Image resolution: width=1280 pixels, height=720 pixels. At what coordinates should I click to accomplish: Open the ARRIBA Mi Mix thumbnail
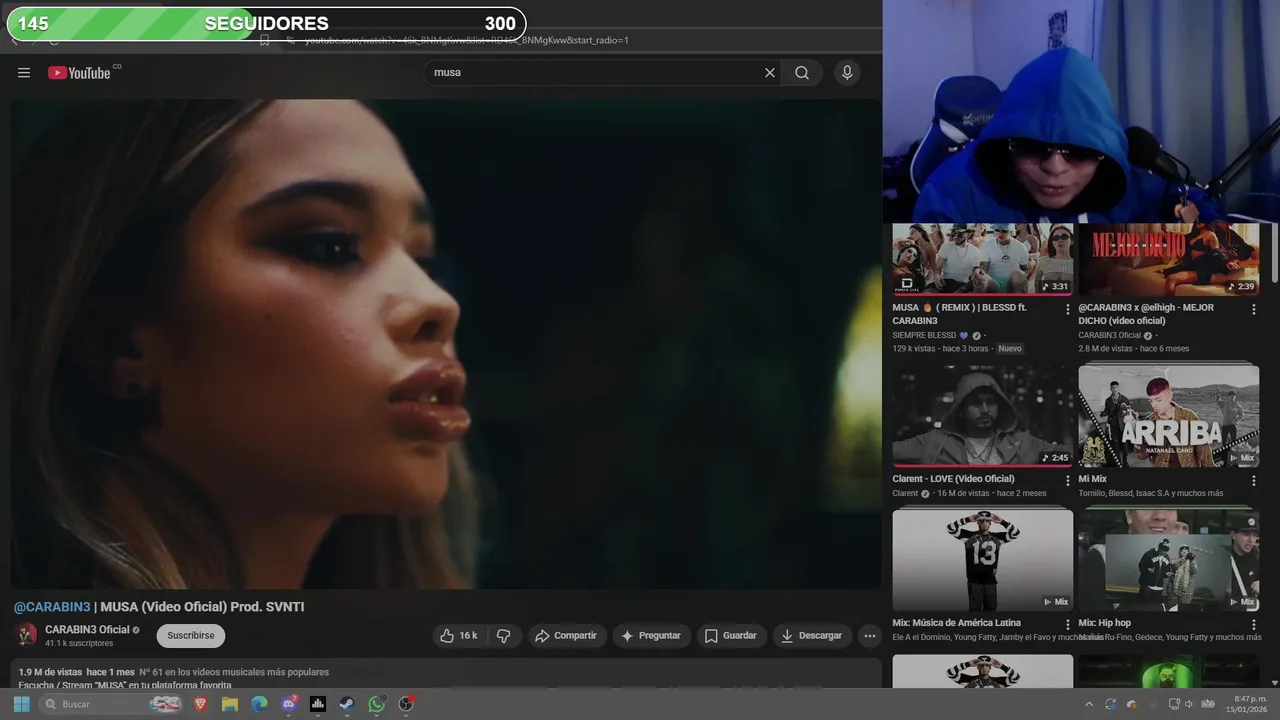coord(1168,416)
